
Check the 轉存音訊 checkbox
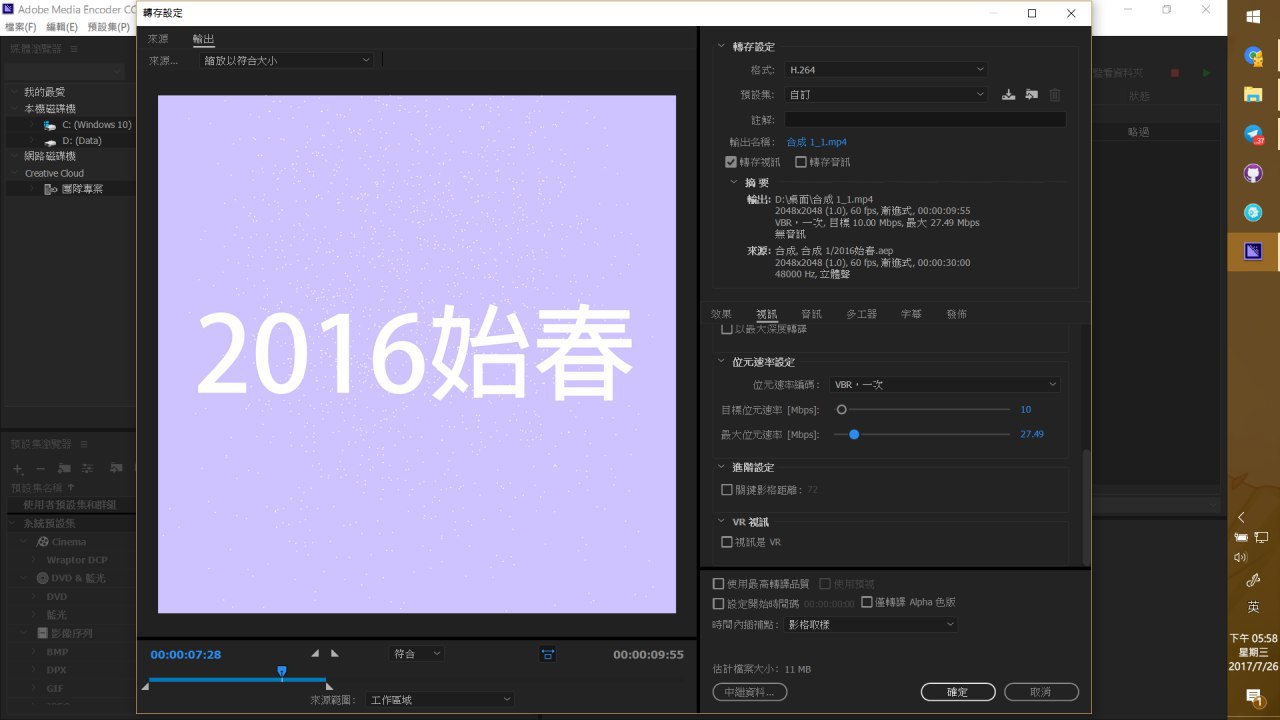[801, 162]
